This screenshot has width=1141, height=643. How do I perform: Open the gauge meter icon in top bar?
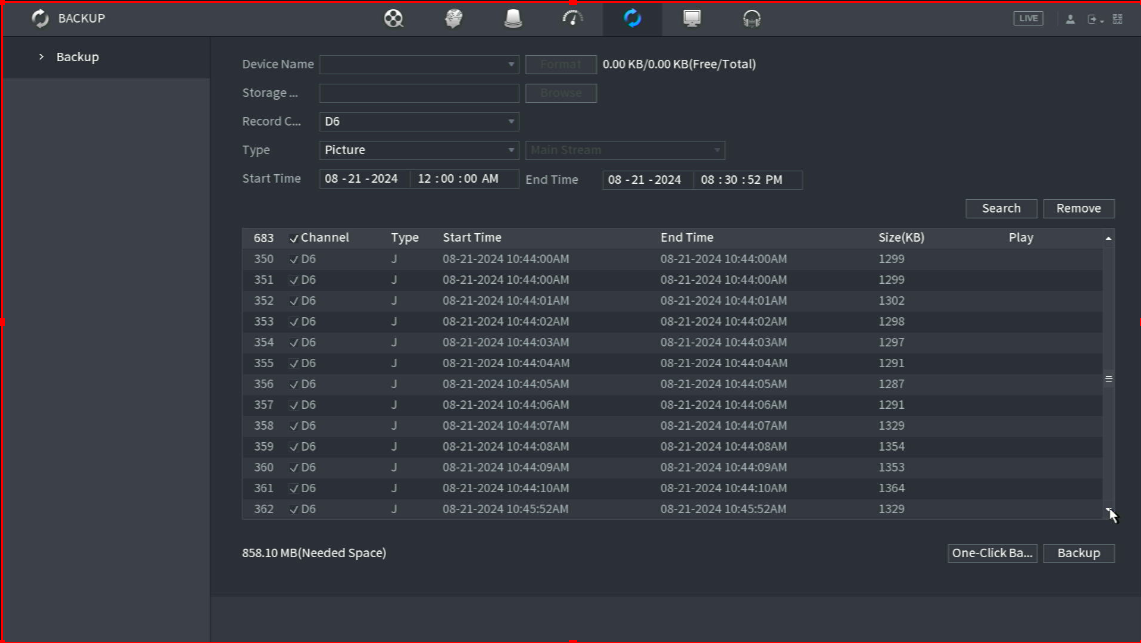573,18
